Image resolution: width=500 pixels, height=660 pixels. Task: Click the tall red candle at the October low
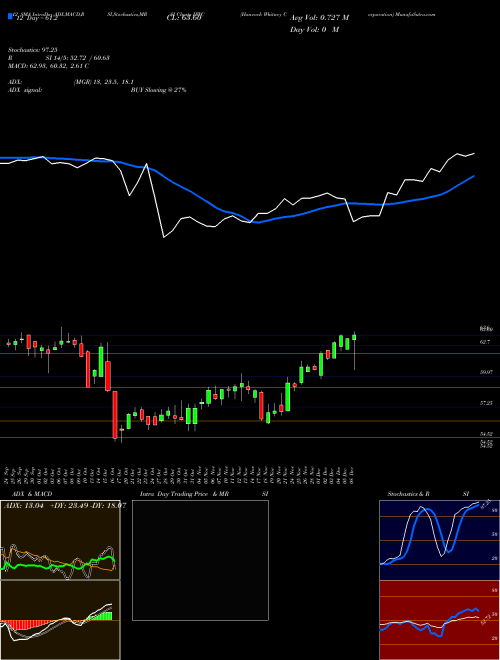click(x=114, y=415)
